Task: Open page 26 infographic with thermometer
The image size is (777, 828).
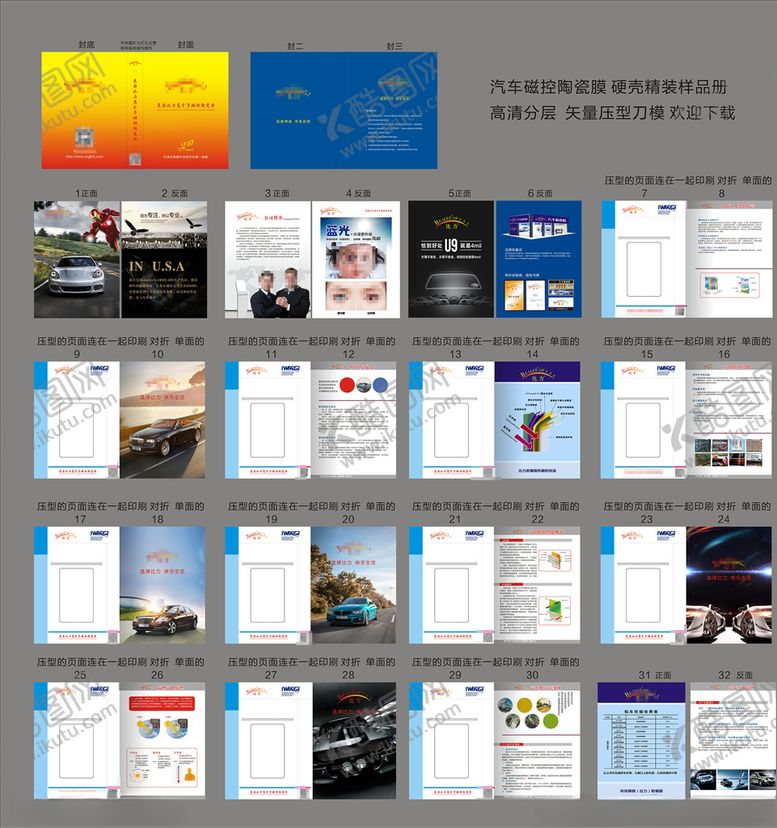Action: [163, 740]
